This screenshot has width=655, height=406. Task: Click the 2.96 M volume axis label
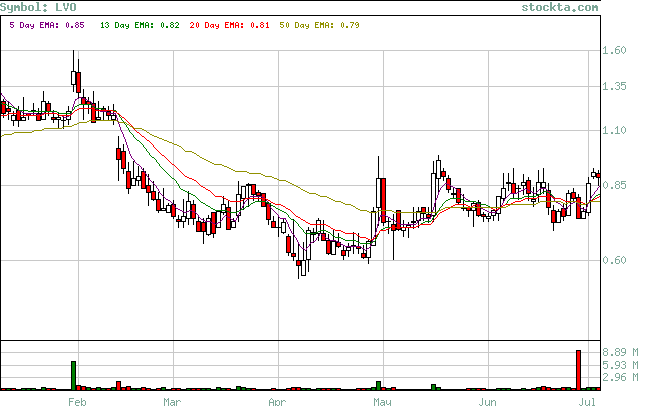click(x=620, y=377)
